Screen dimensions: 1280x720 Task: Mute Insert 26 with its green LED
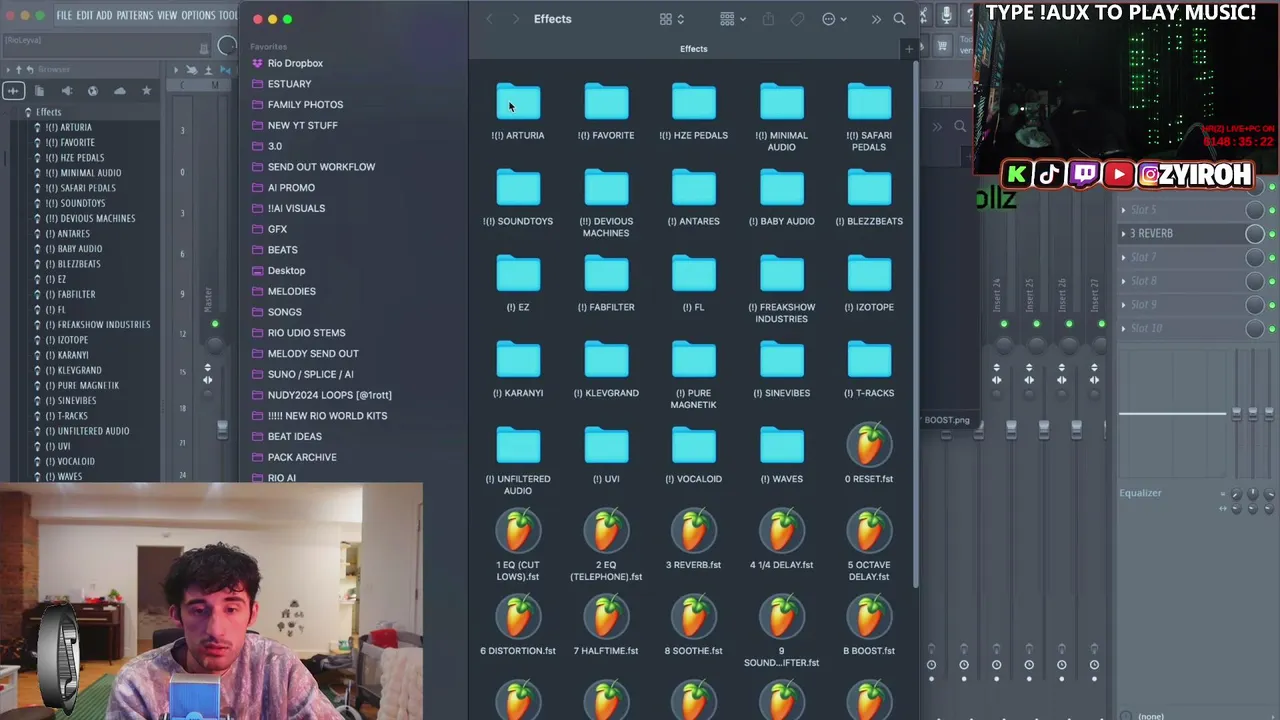point(1069,324)
